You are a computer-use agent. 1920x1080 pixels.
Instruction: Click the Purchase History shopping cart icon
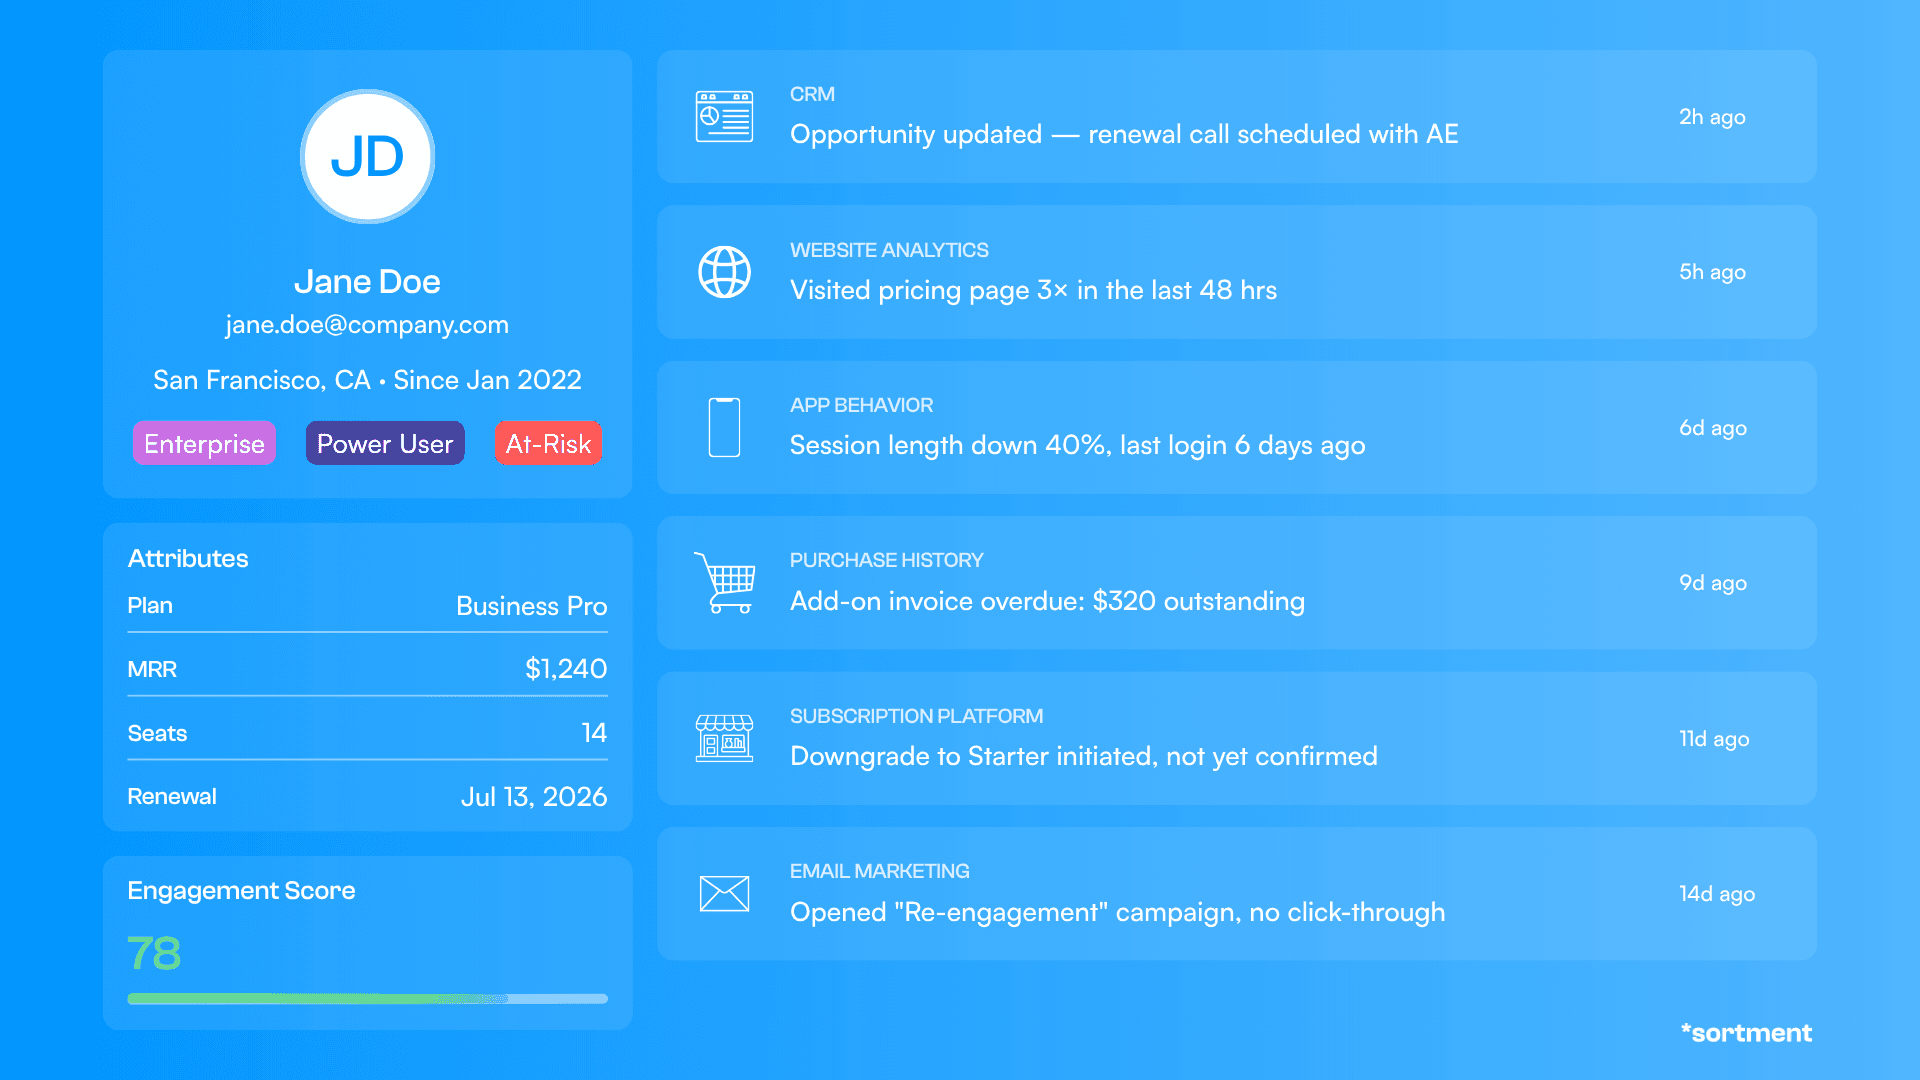724,583
